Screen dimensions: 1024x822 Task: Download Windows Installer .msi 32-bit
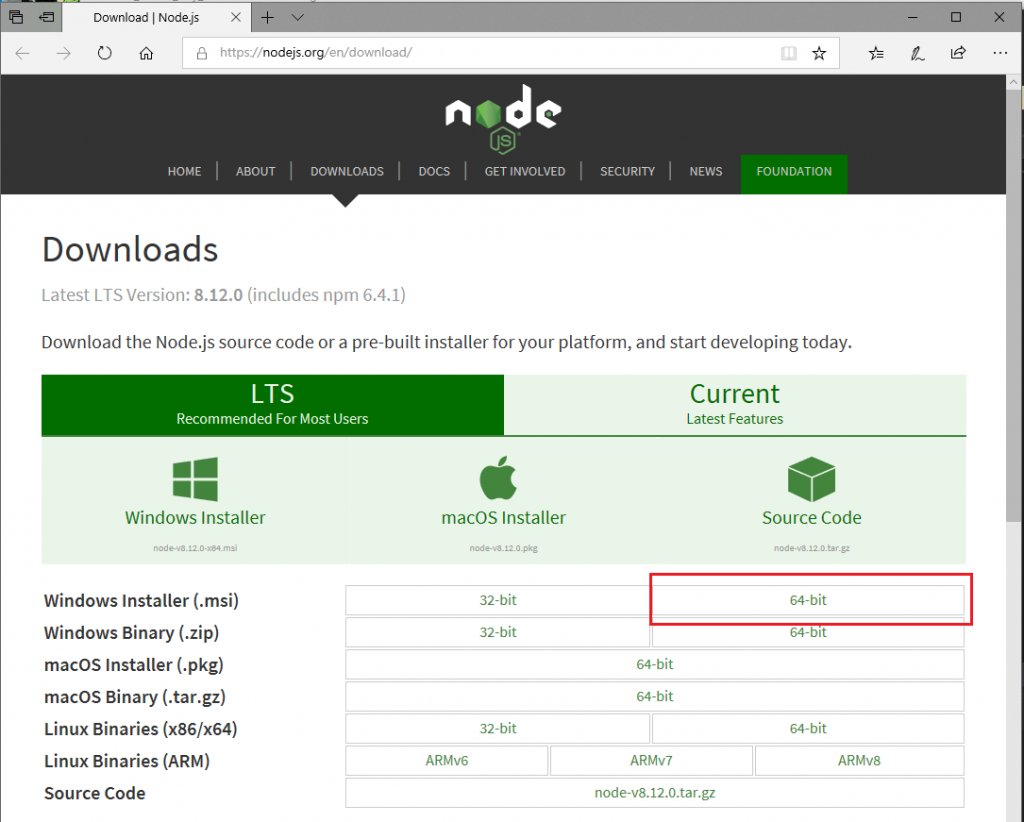tap(498, 600)
